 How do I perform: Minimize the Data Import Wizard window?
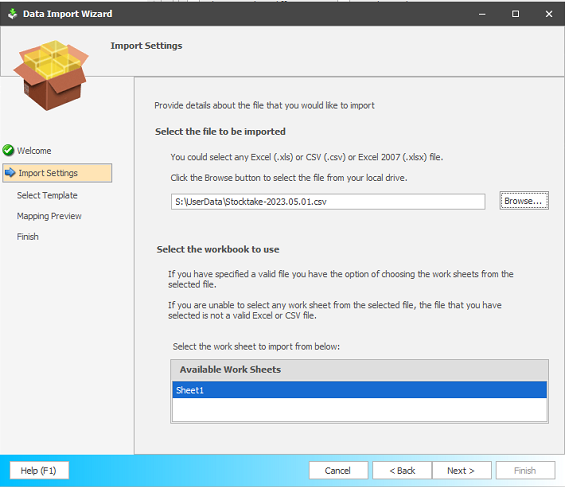click(482, 14)
